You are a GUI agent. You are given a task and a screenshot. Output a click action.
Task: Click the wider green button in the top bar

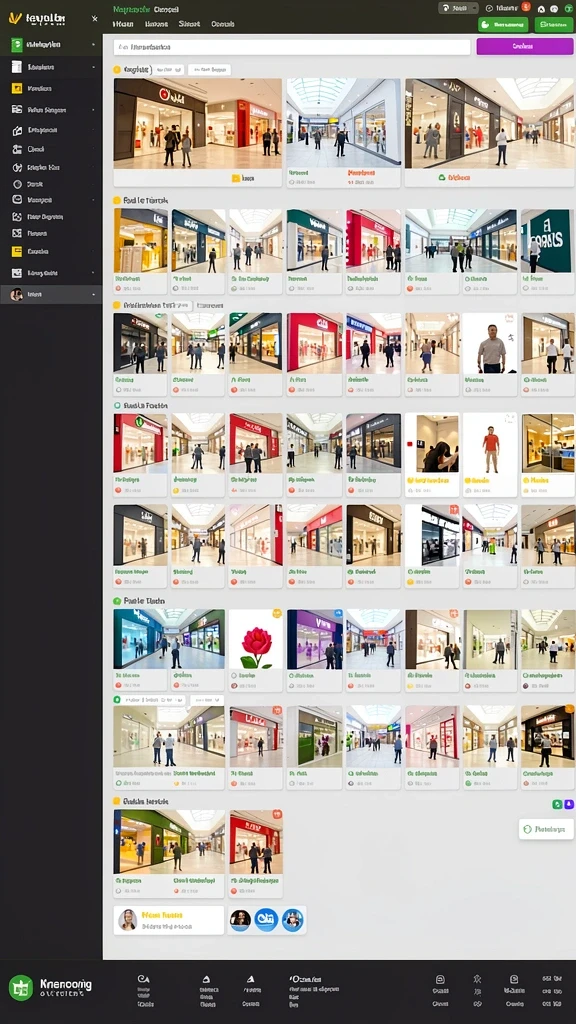click(x=503, y=25)
